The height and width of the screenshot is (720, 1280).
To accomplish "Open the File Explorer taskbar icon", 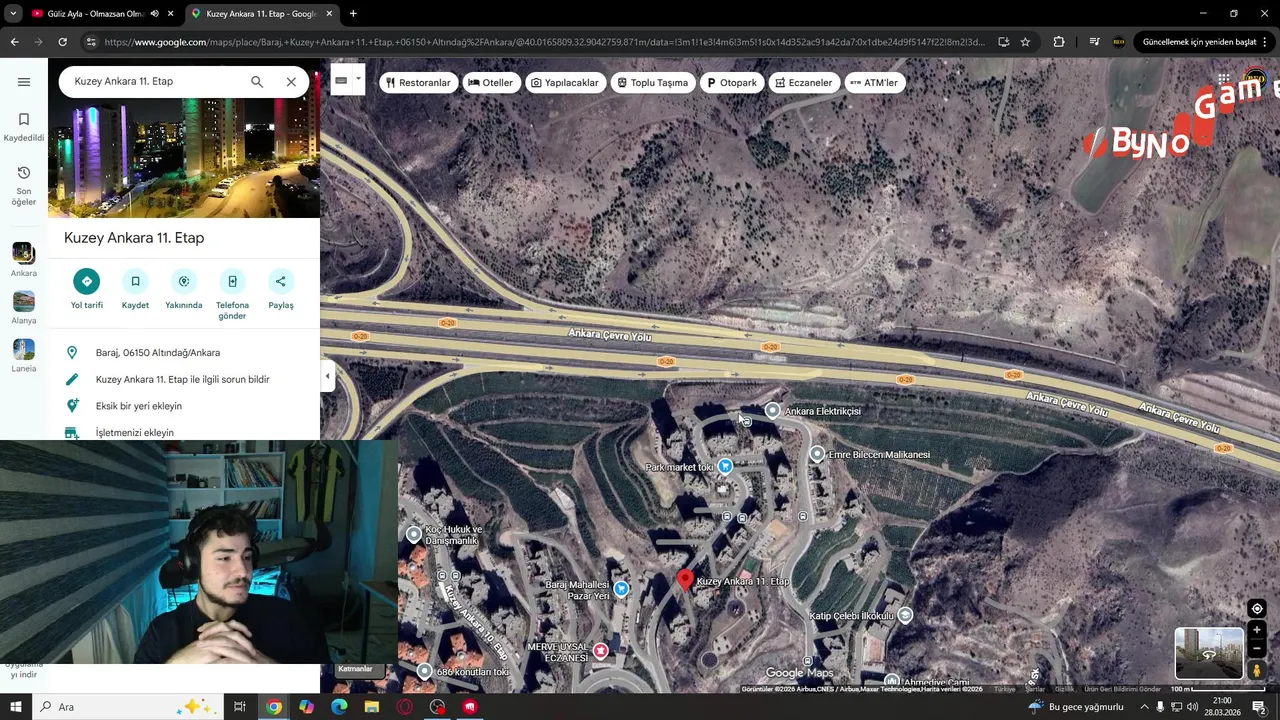I will [x=372, y=707].
